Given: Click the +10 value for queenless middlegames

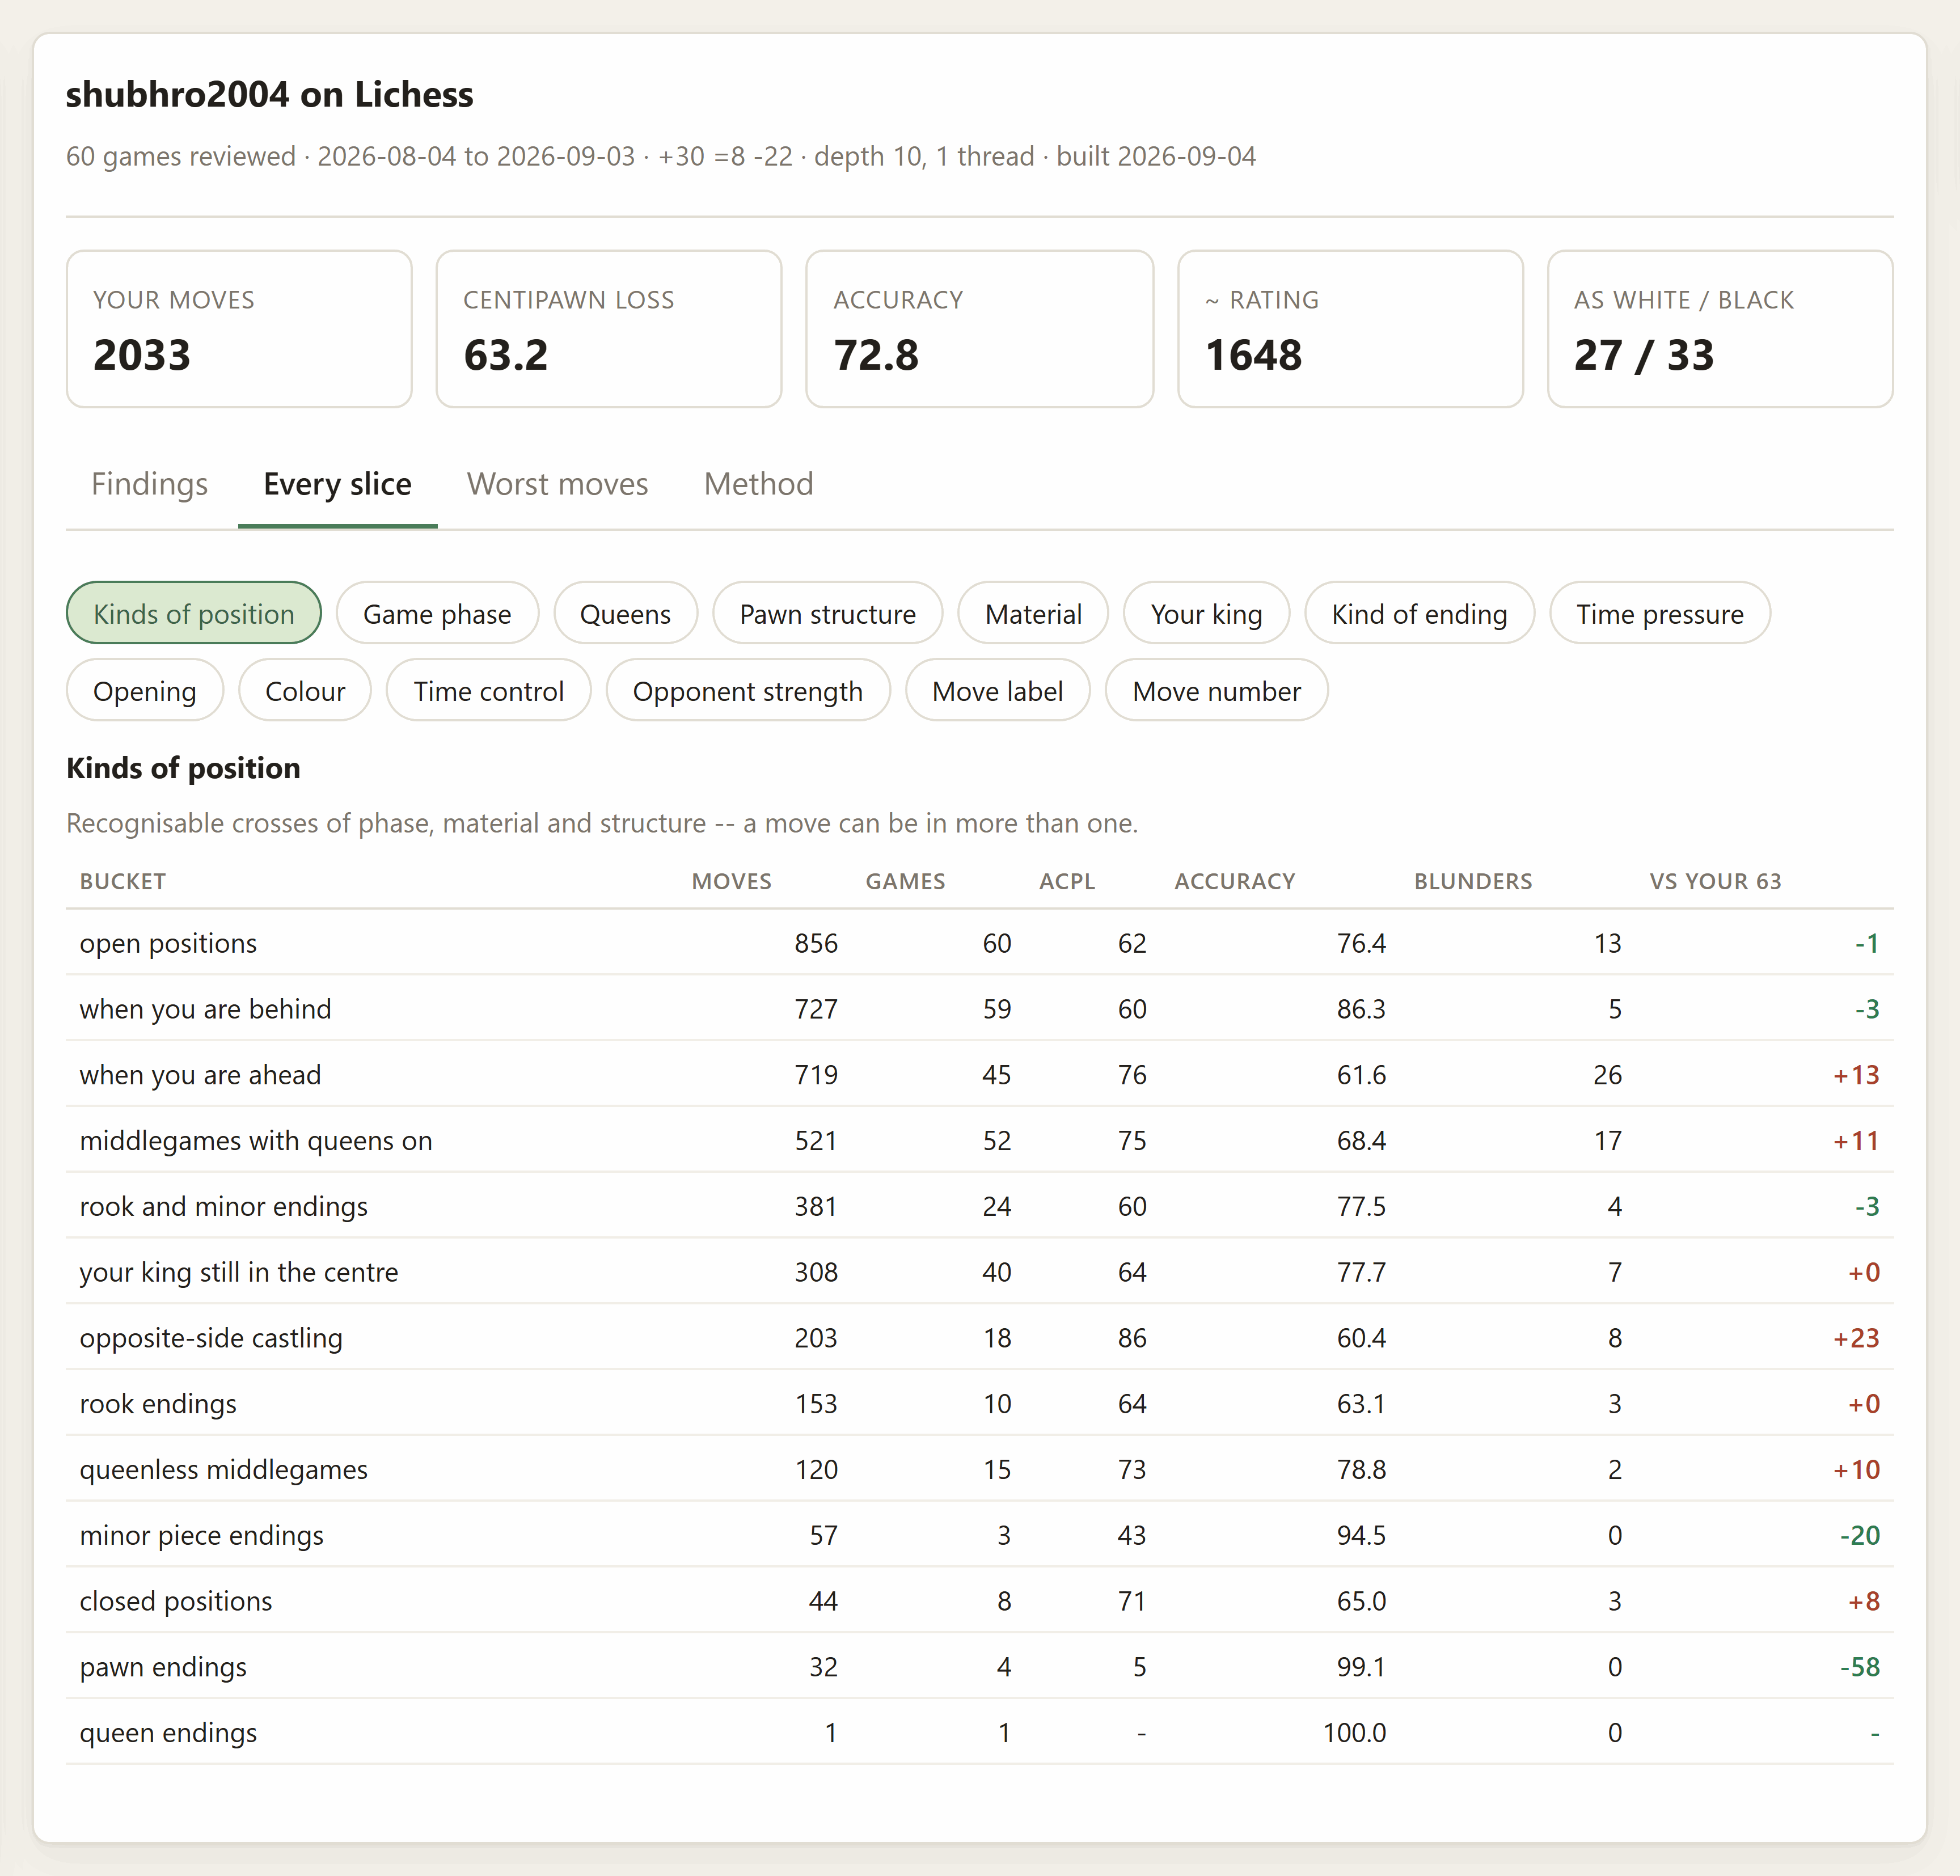Looking at the screenshot, I should (x=1856, y=1470).
